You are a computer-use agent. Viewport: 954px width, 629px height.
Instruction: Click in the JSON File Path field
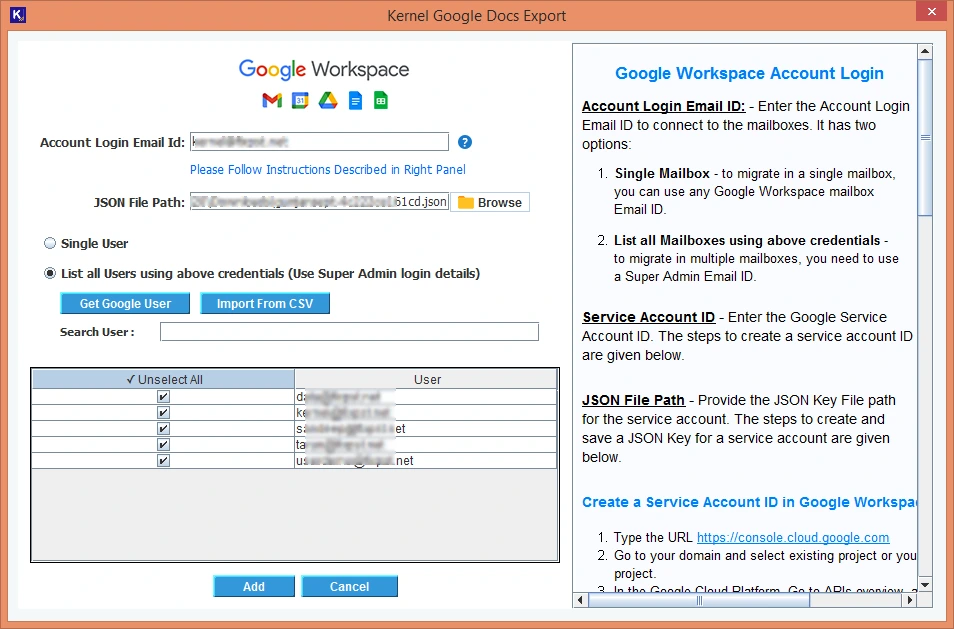point(319,202)
